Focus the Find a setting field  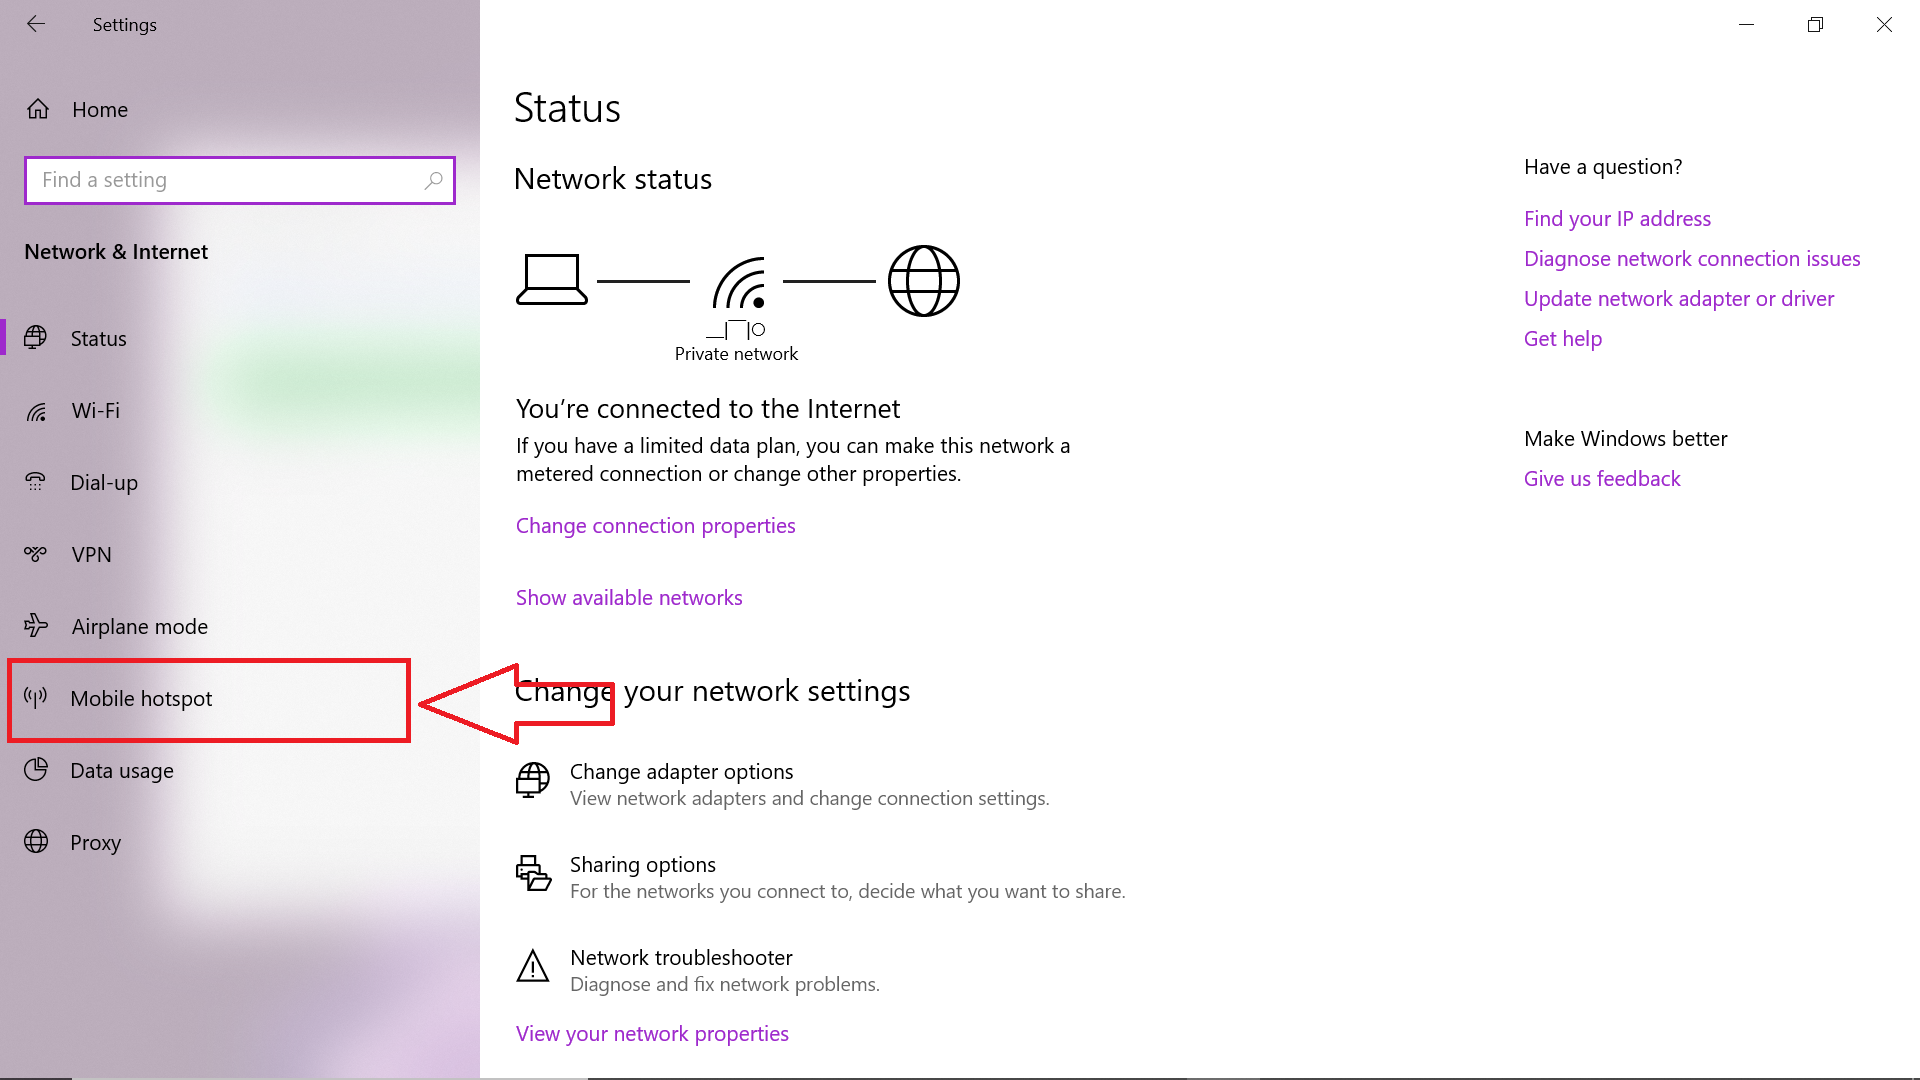coord(225,180)
